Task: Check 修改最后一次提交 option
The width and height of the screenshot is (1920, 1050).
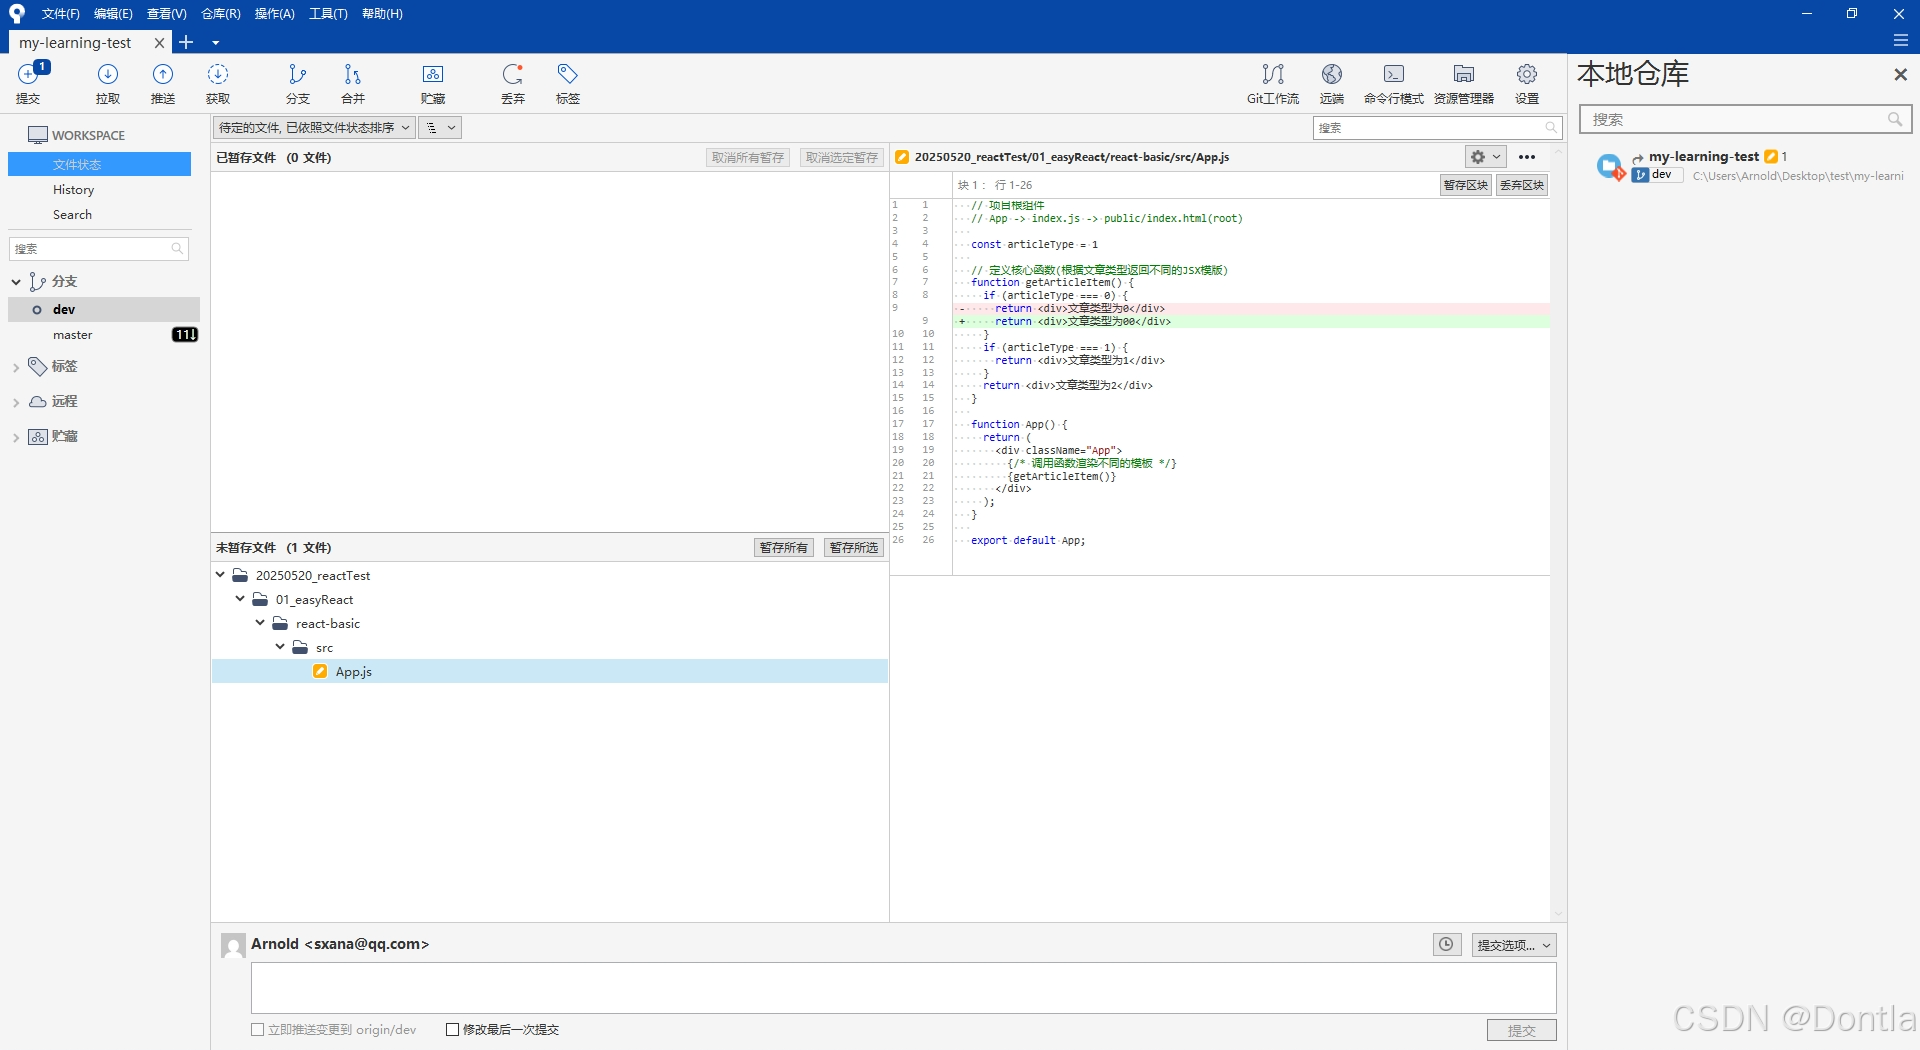Action: tap(453, 1029)
